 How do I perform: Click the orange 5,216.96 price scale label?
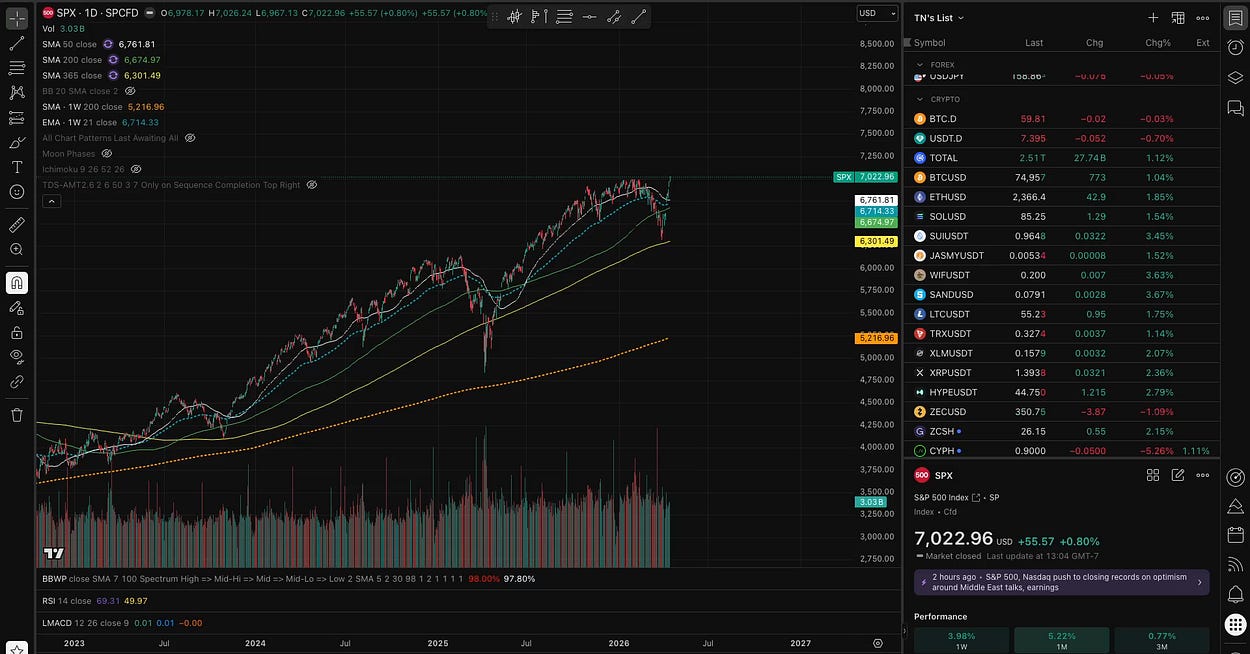pos(876,338)
